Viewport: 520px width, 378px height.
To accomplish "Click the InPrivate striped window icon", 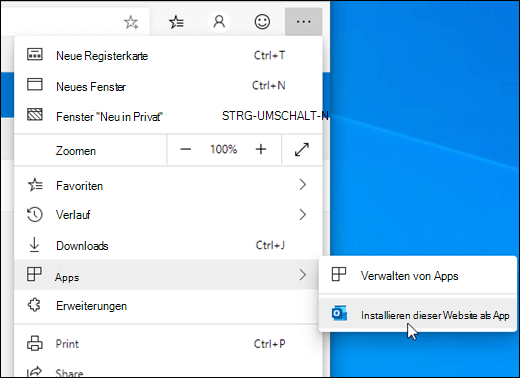I will (x=35, y=114).
